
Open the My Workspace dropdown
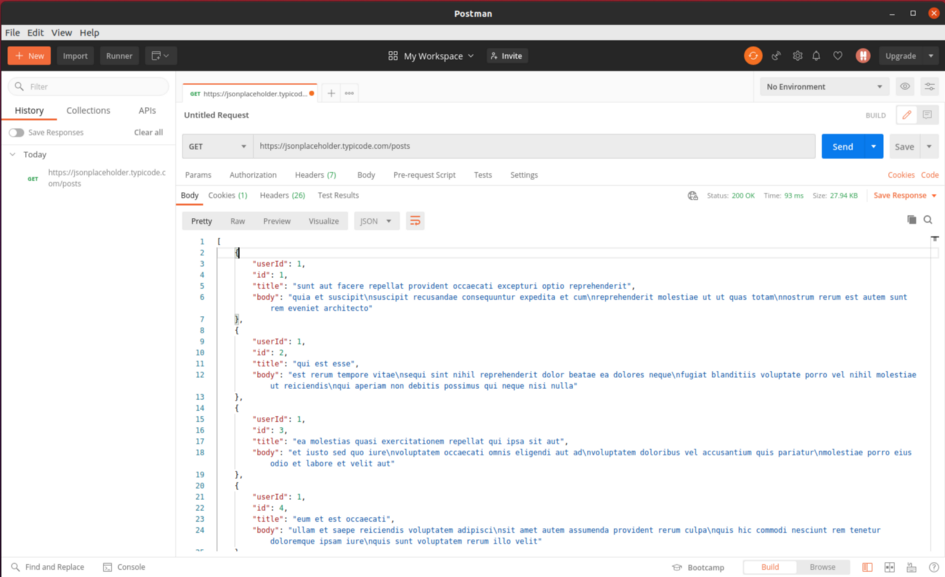coord(431,55)
